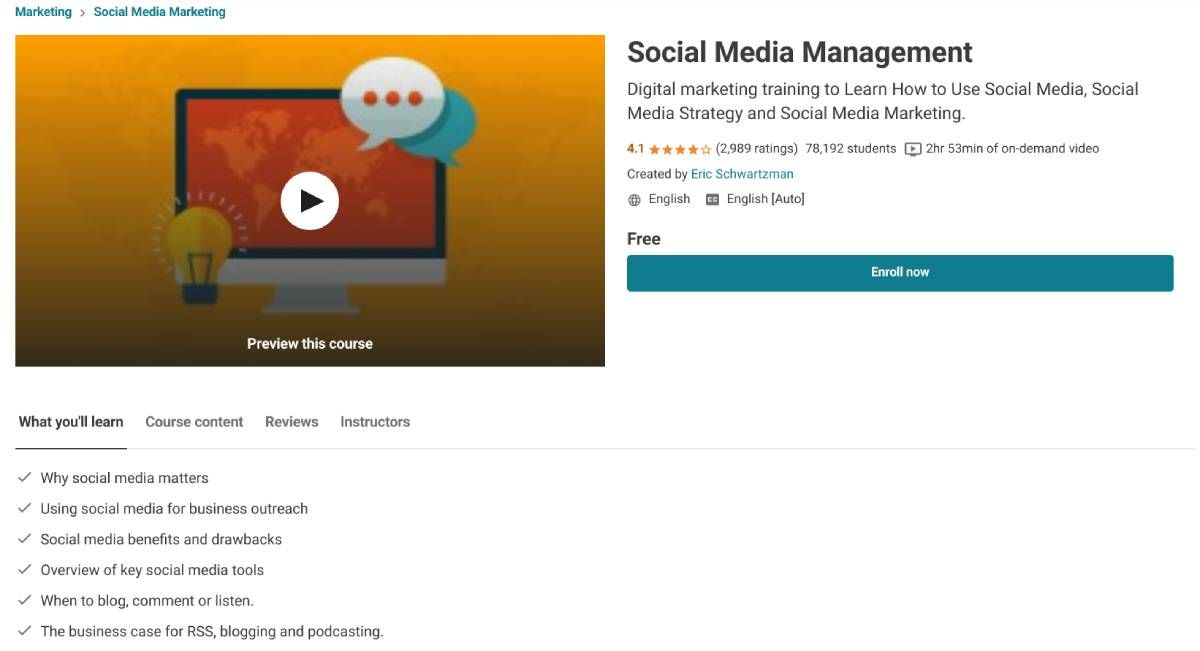Play the course preview video
The width and height of the screenshot is (1200, 651).
pos(309,201)
